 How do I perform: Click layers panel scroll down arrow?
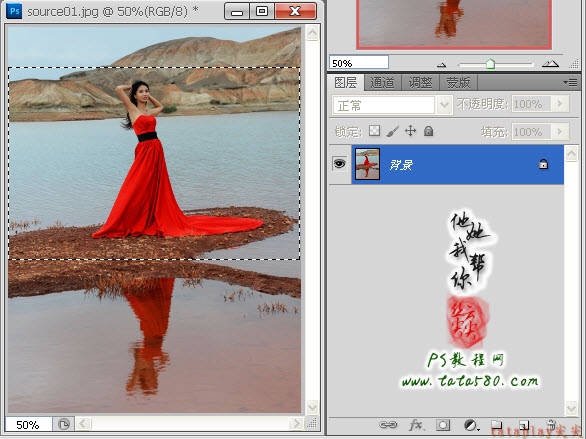571,408
